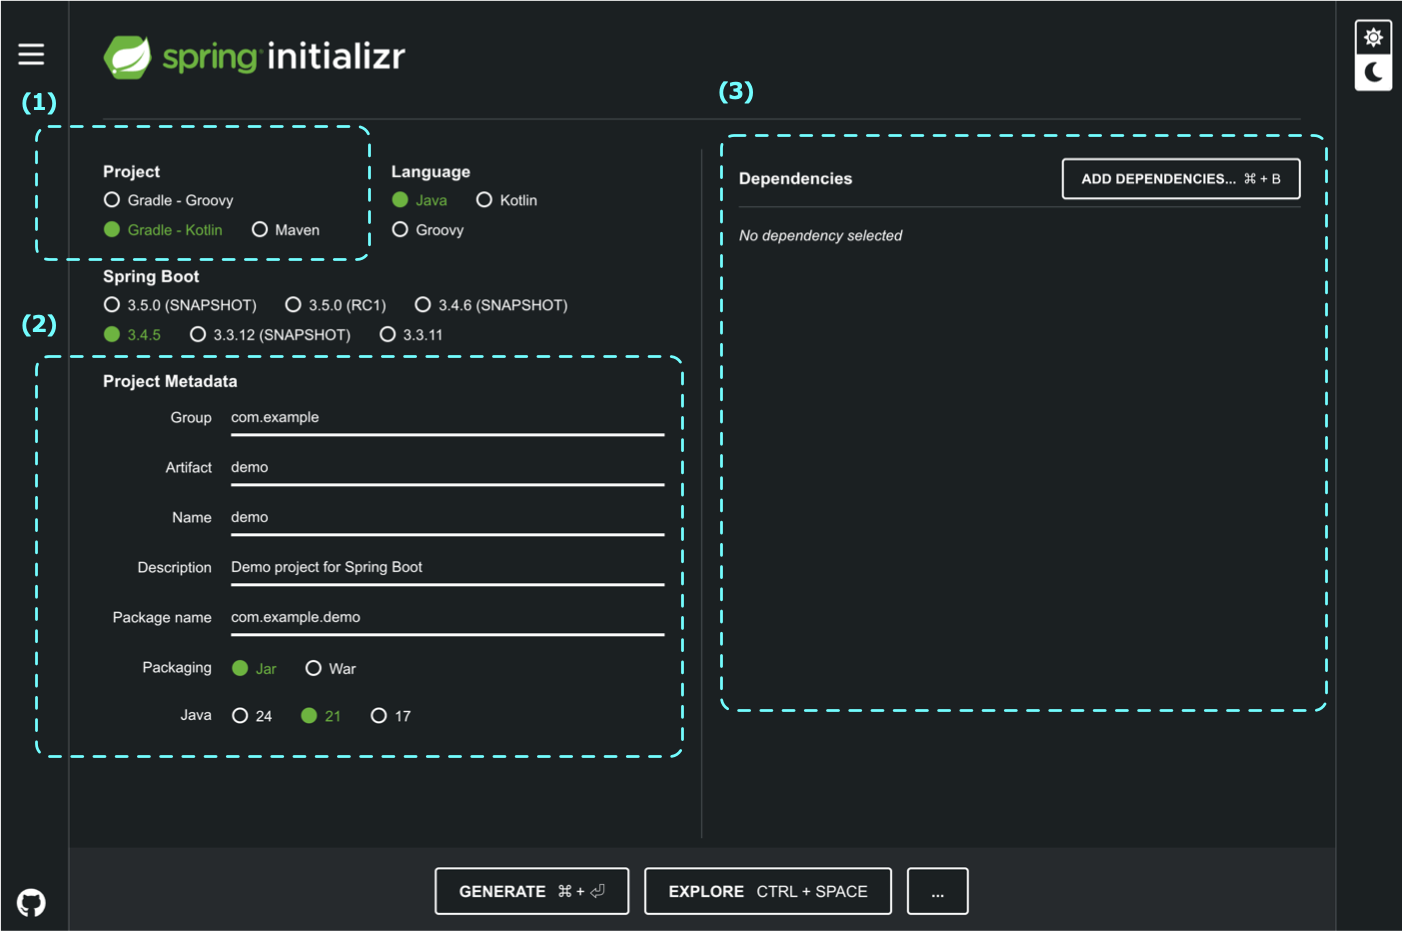Select Gradle - Groovy project type
This screenshot has width=1402, height=931.
point(112,200)
